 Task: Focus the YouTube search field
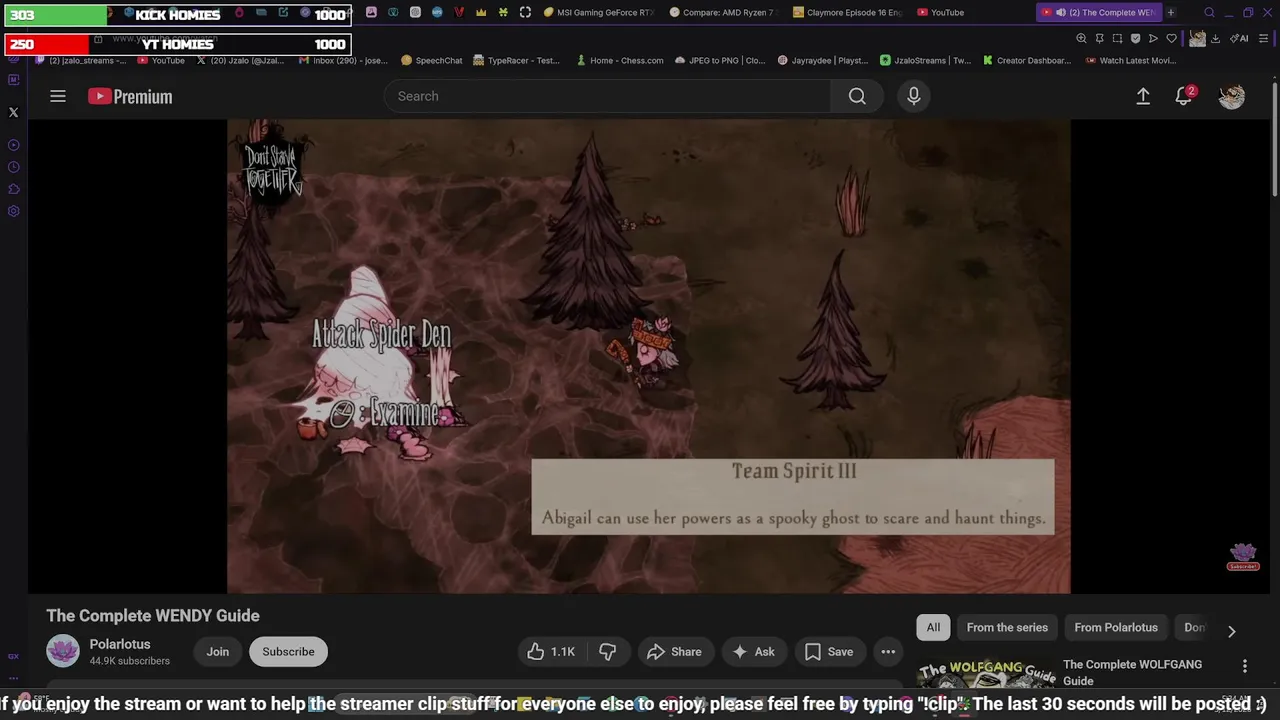[x=607, y=96]
